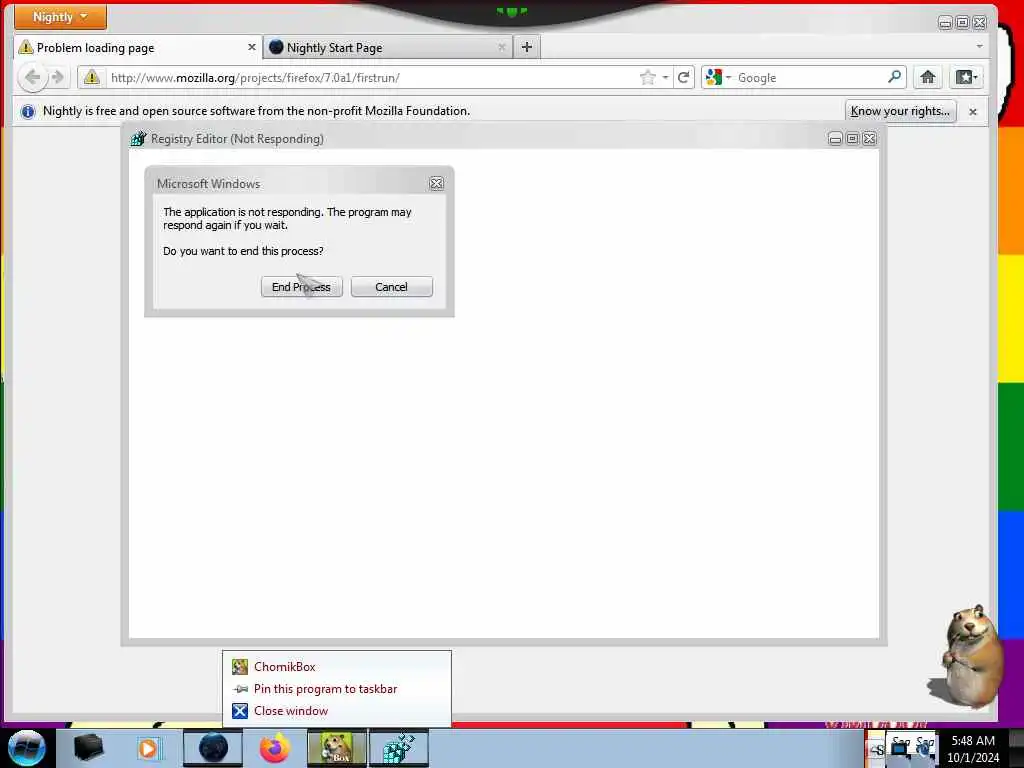The width and height of the screenshot is (1024, 768).
Task: Minimize the Registry Editor window
Action: coord(835,138)
